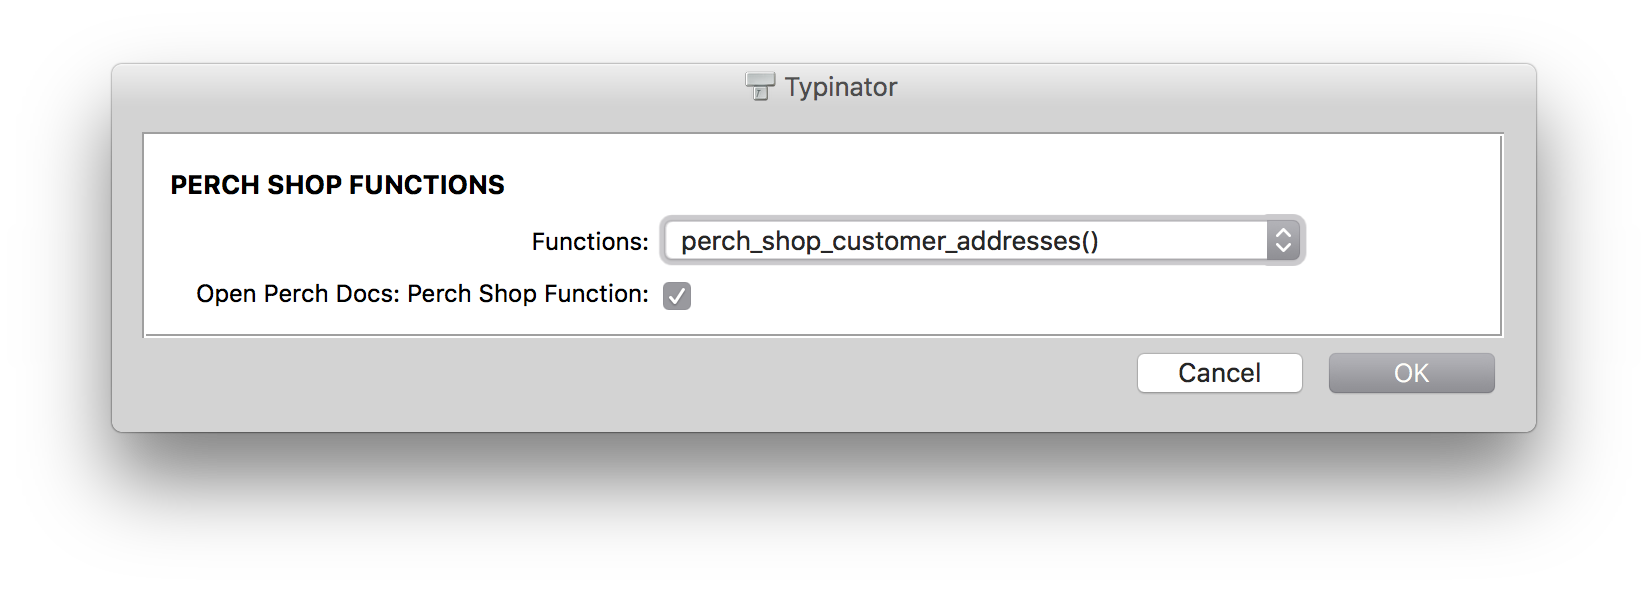Click Cancel to dismiss the dialog
This screenshot has height=592, width=1648.
point(1218,372)
